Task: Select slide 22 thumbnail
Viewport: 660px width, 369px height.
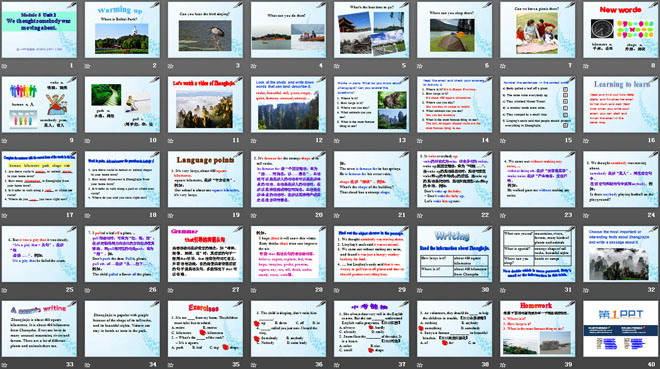Action: (455, 179)
